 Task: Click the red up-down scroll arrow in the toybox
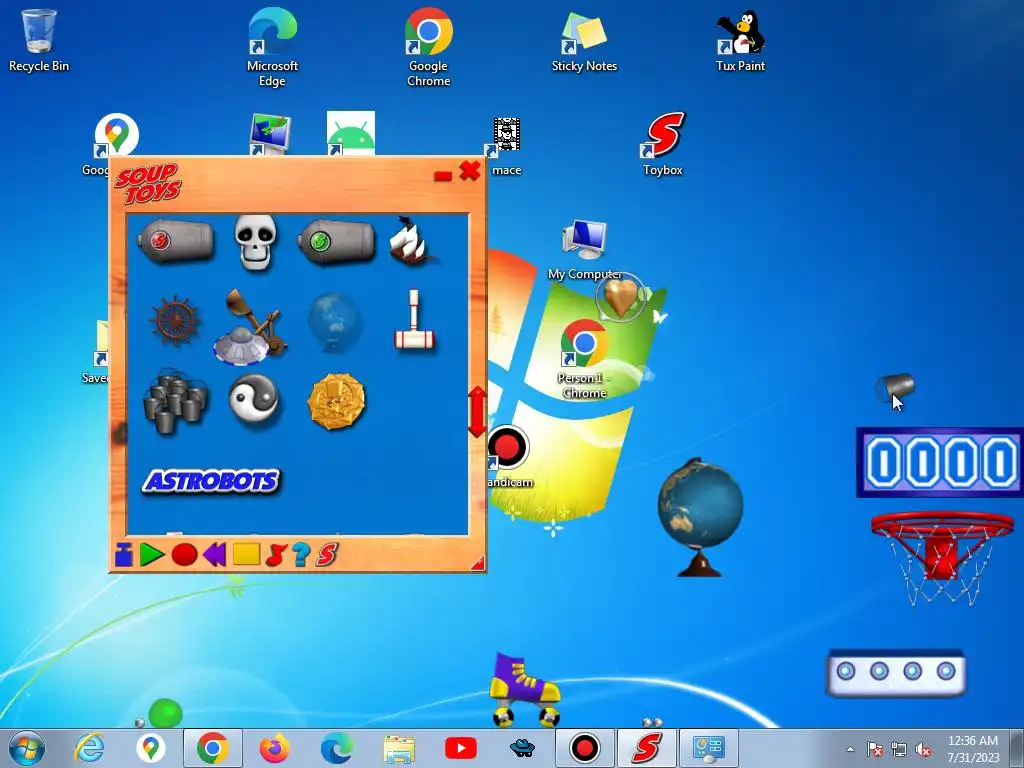tap(477, 411)
